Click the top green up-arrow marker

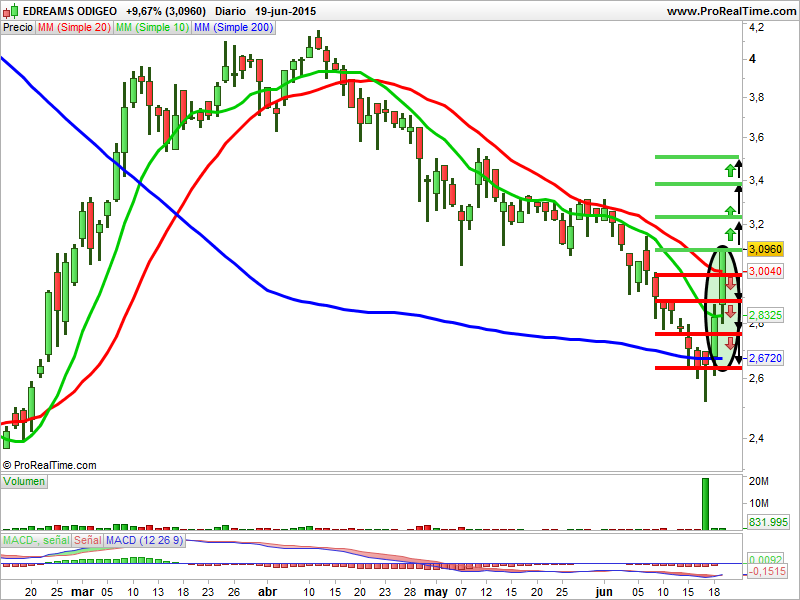click(731, 170)
